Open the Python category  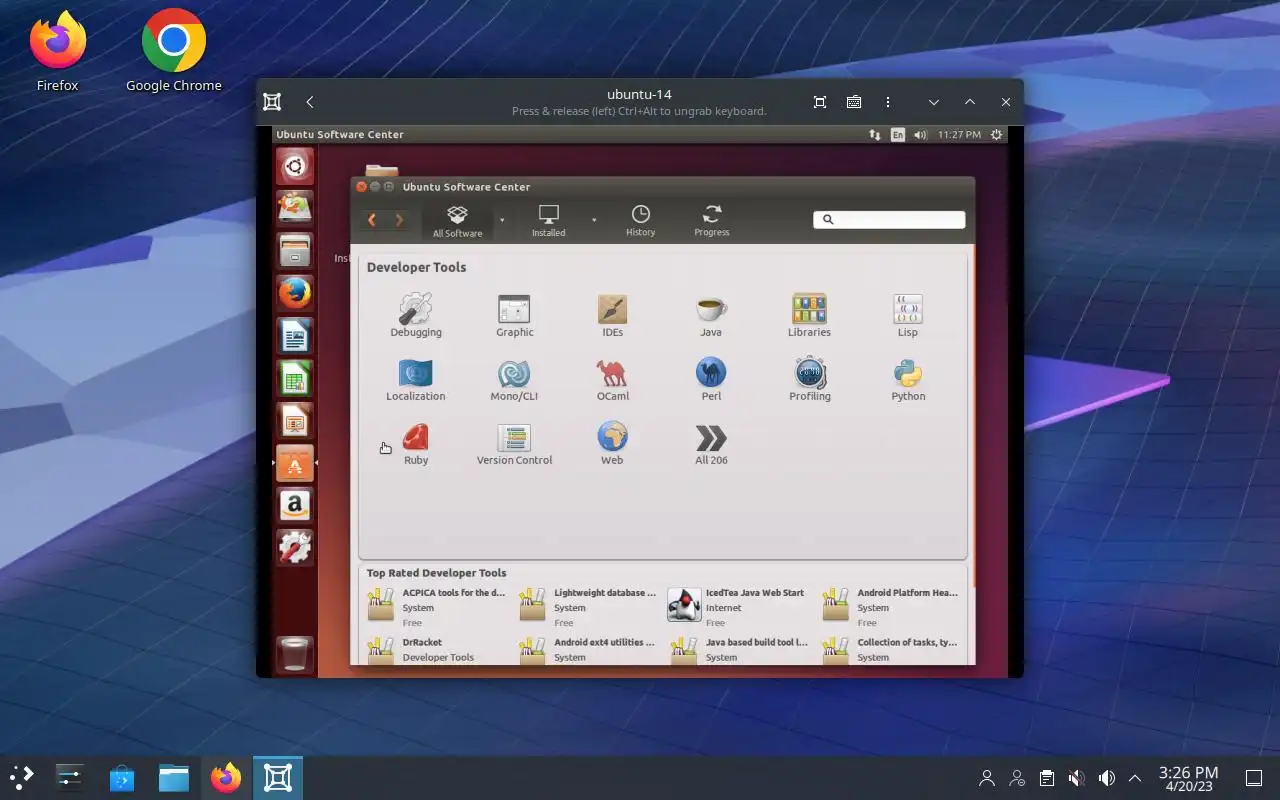(908, 379)
